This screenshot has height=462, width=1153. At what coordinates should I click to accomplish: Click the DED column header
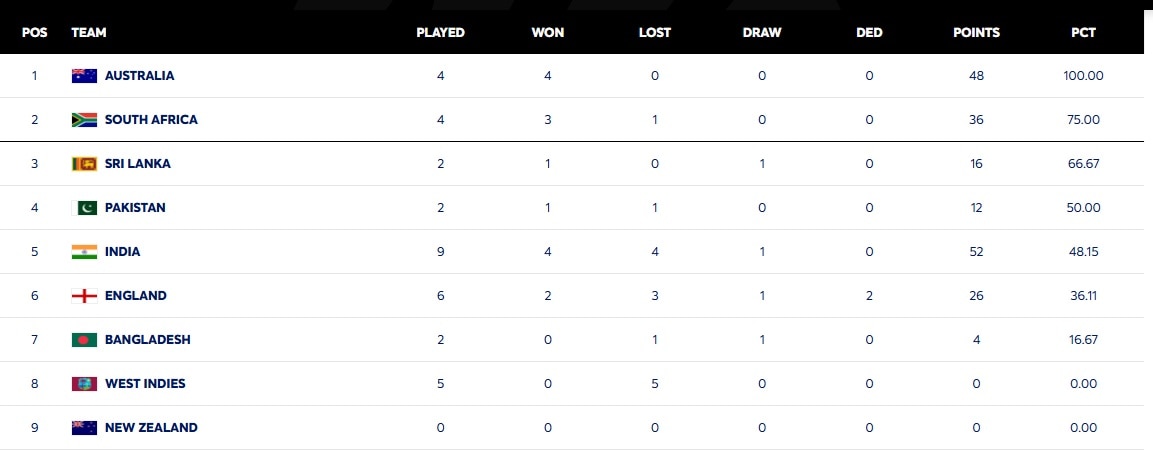pos(869,32)
